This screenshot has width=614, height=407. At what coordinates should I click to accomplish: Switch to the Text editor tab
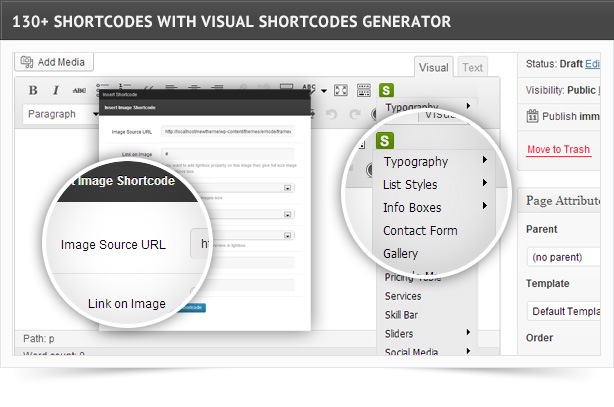[473, 68]
